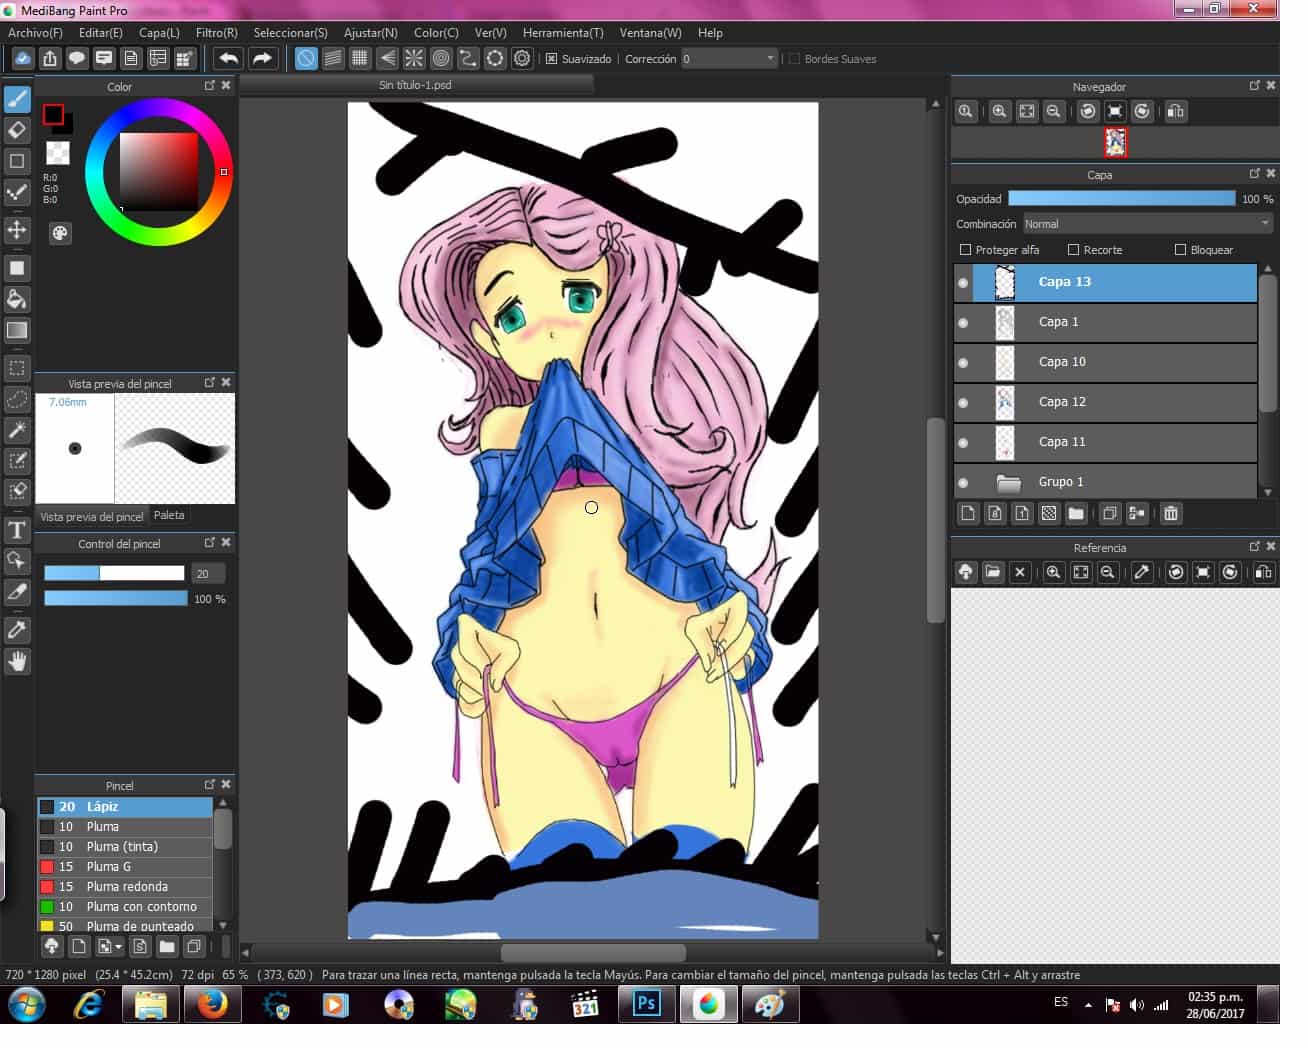Open the color palette icon in the Color panel
Viewport: 1308px width, 1048px height.
coord(60,233)
